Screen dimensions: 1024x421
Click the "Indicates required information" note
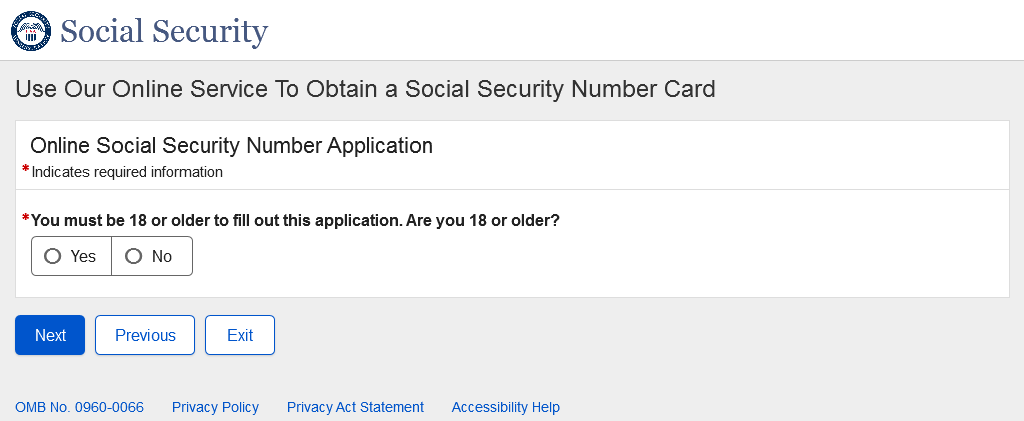(127, 172)
